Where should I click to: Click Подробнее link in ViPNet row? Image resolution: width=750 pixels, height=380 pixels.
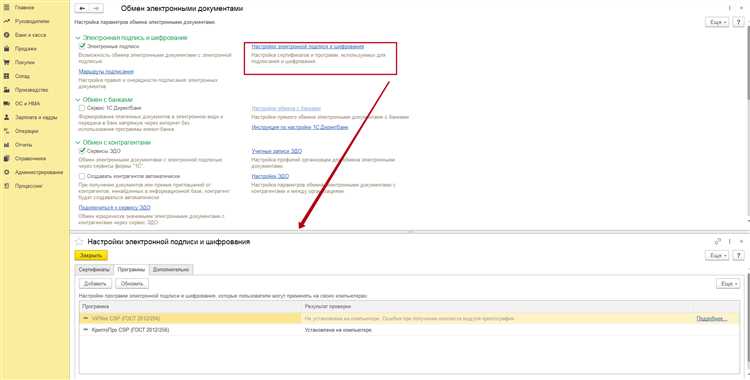click(x=712, y=318)
